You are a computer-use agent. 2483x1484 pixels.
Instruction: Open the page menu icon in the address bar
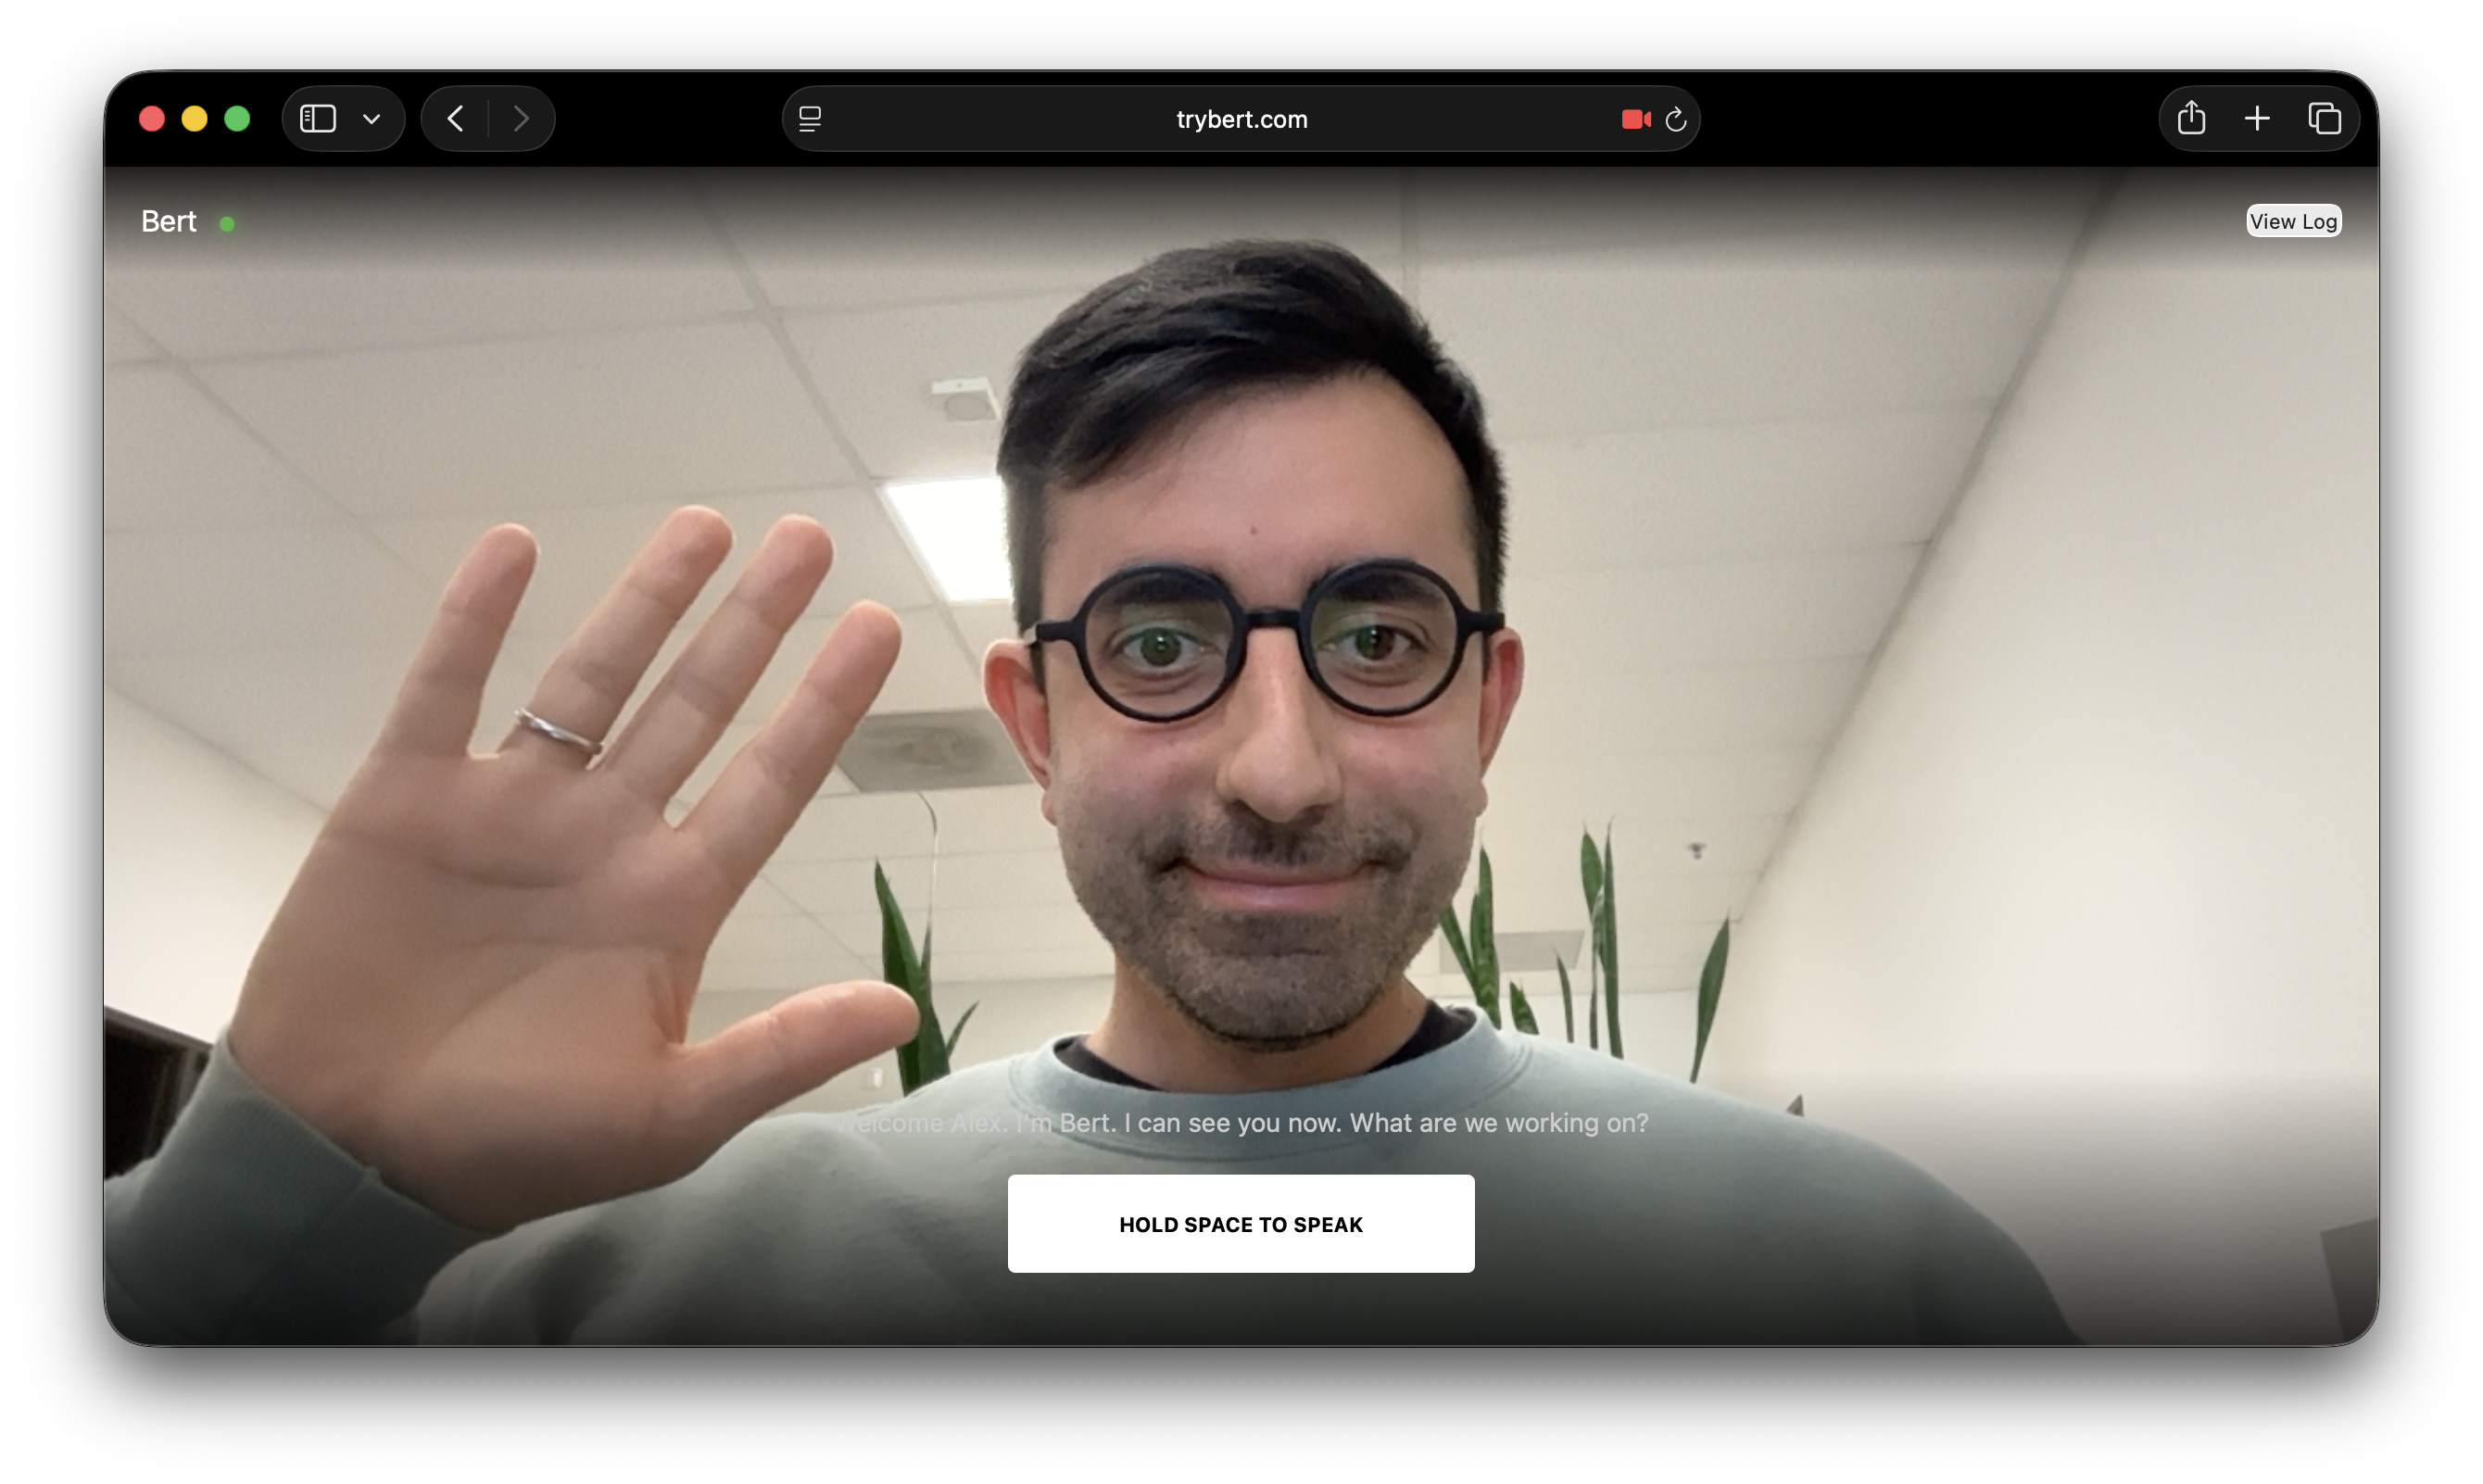(810, 119)
